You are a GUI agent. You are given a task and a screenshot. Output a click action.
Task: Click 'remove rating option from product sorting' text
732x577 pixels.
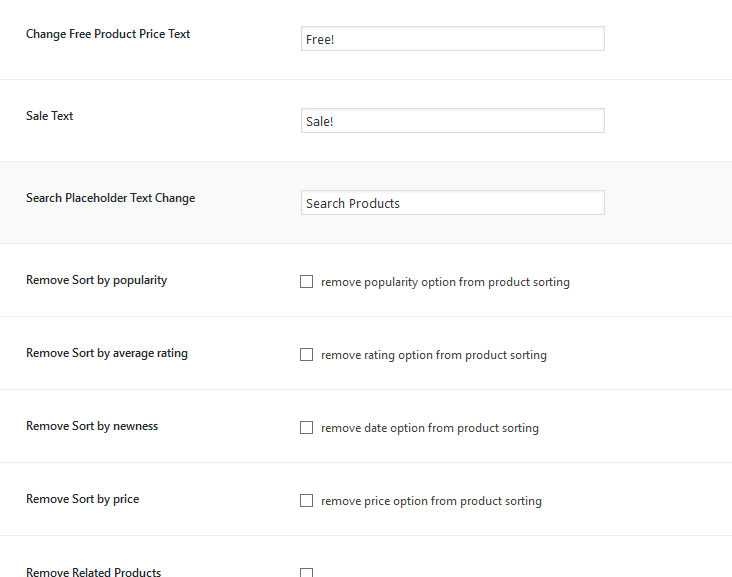[x=433, y=355]
